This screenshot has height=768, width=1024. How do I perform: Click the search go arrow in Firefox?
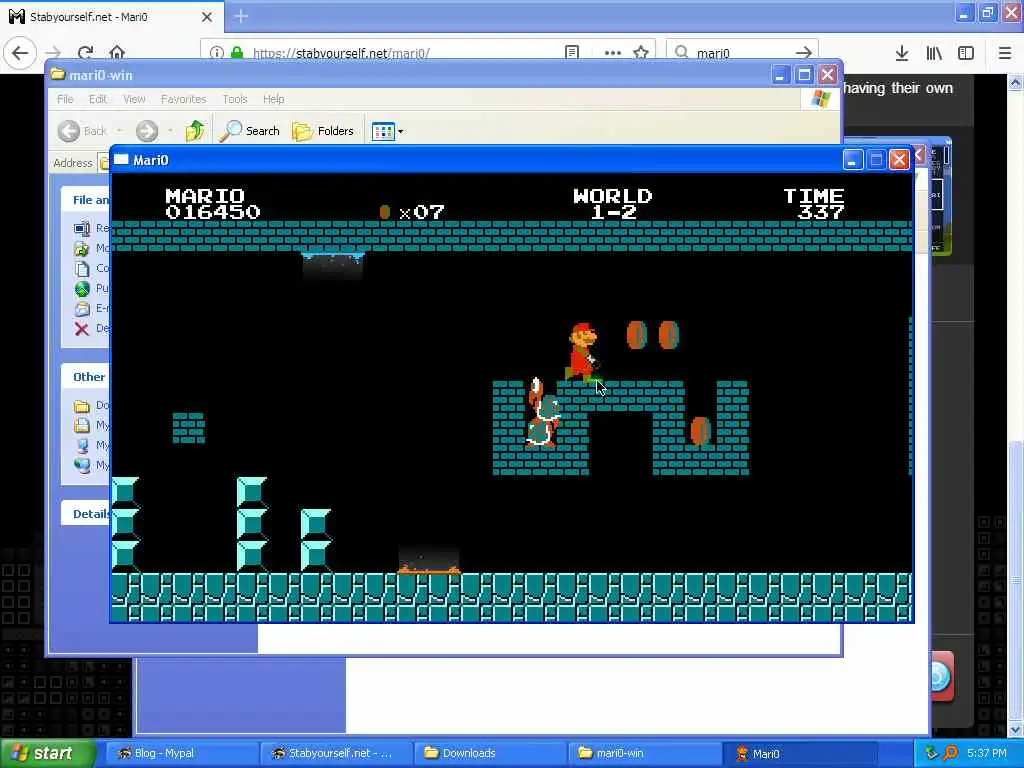804,53
